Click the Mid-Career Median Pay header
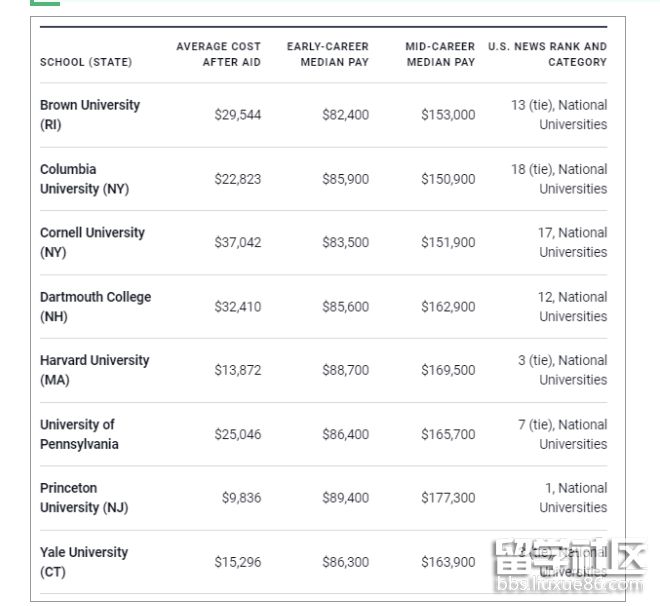Screen dimensions: 660x606 (440, 54)
